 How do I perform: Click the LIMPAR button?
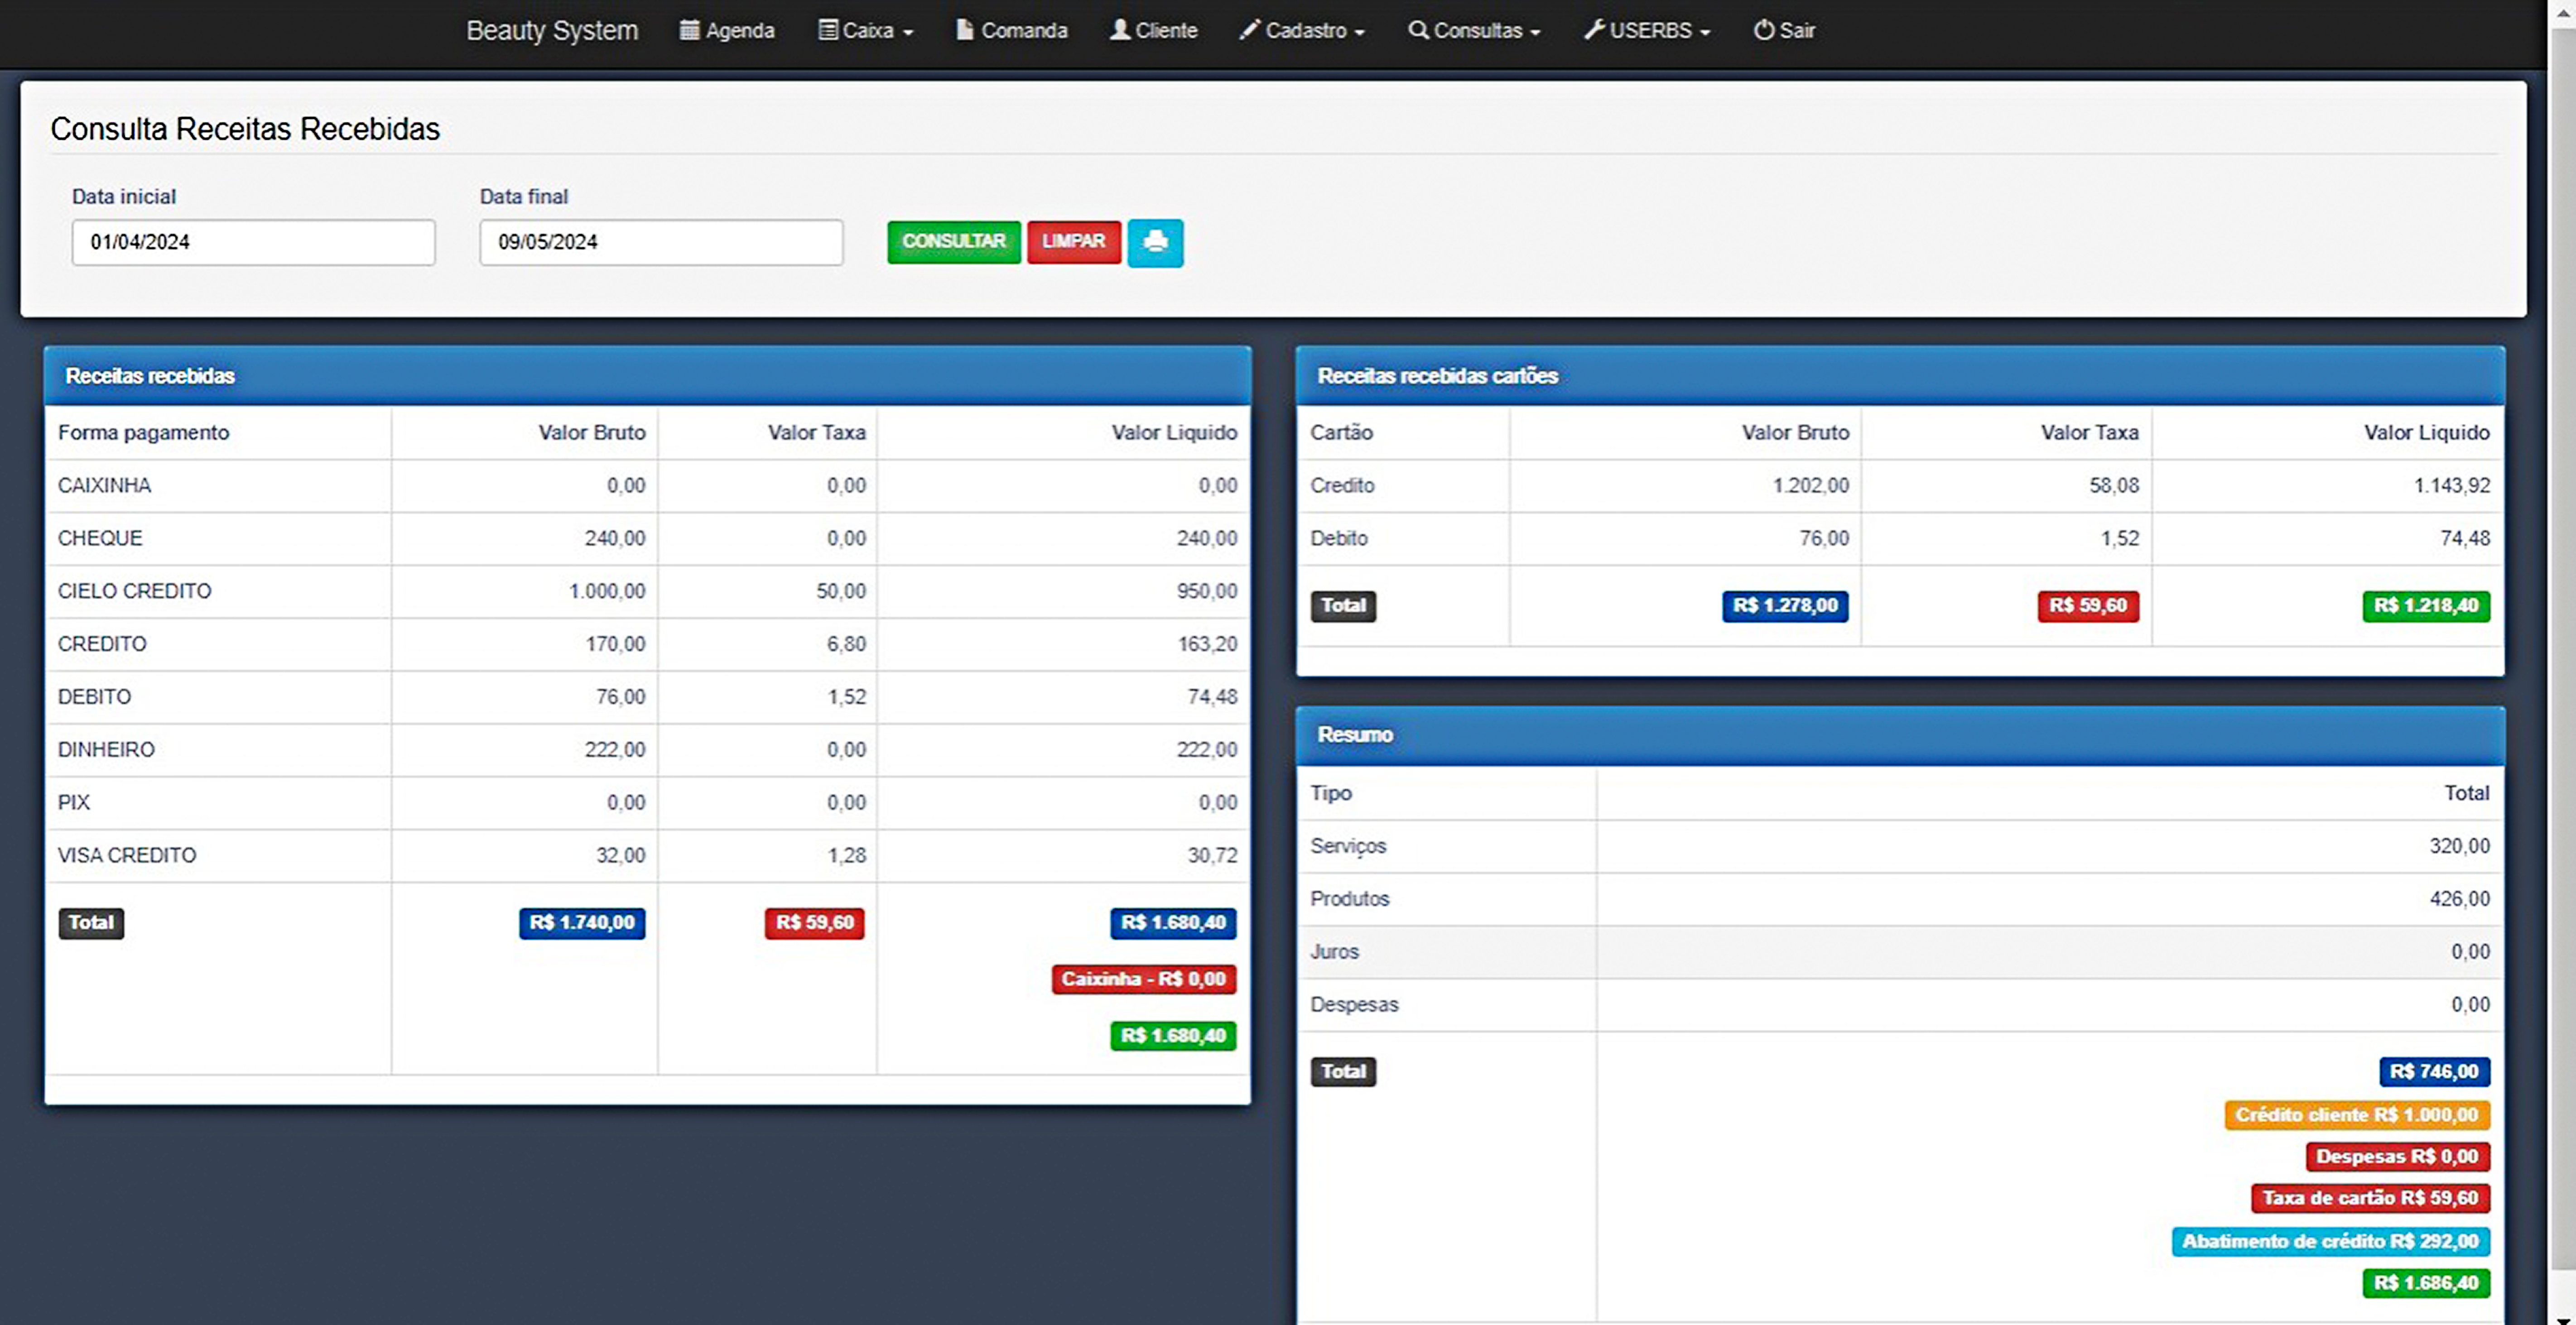[1074, 242]
